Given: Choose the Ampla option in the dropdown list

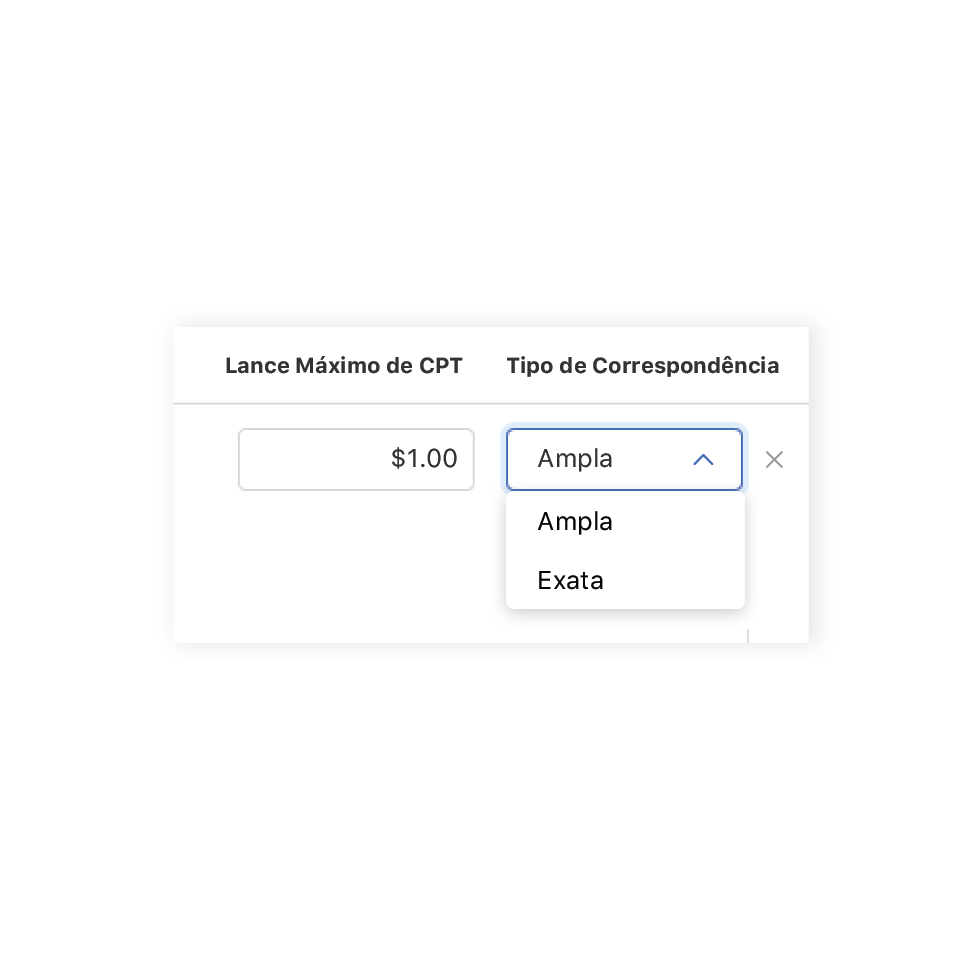Looking at the screenshot, I should click(x=575, y=522).
